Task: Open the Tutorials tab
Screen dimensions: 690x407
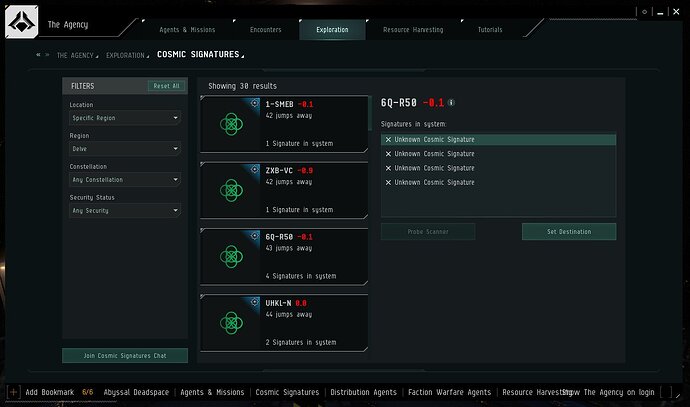Action: coord(490,29)
